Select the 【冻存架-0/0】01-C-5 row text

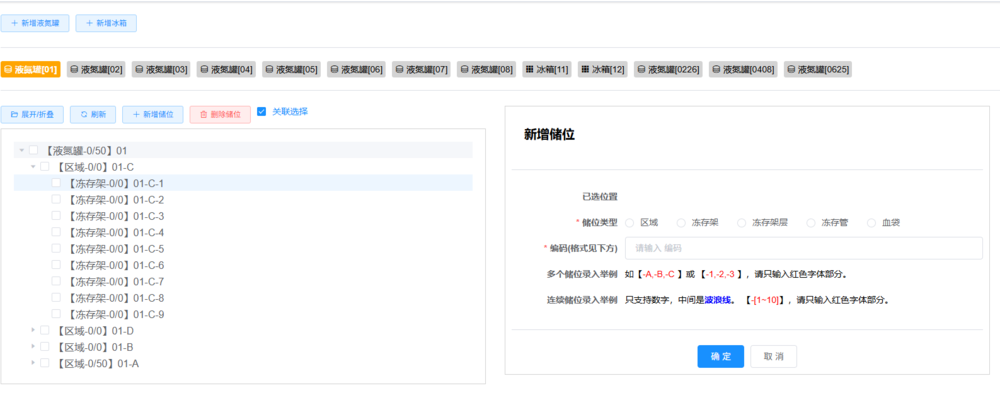pyautogui.click(x=115, y=249)
